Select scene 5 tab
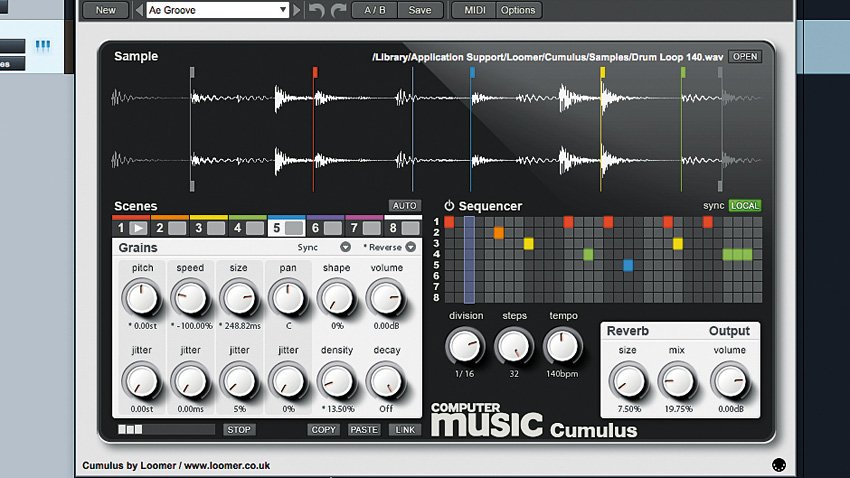 pyautogui.click(x=286, y=228)
